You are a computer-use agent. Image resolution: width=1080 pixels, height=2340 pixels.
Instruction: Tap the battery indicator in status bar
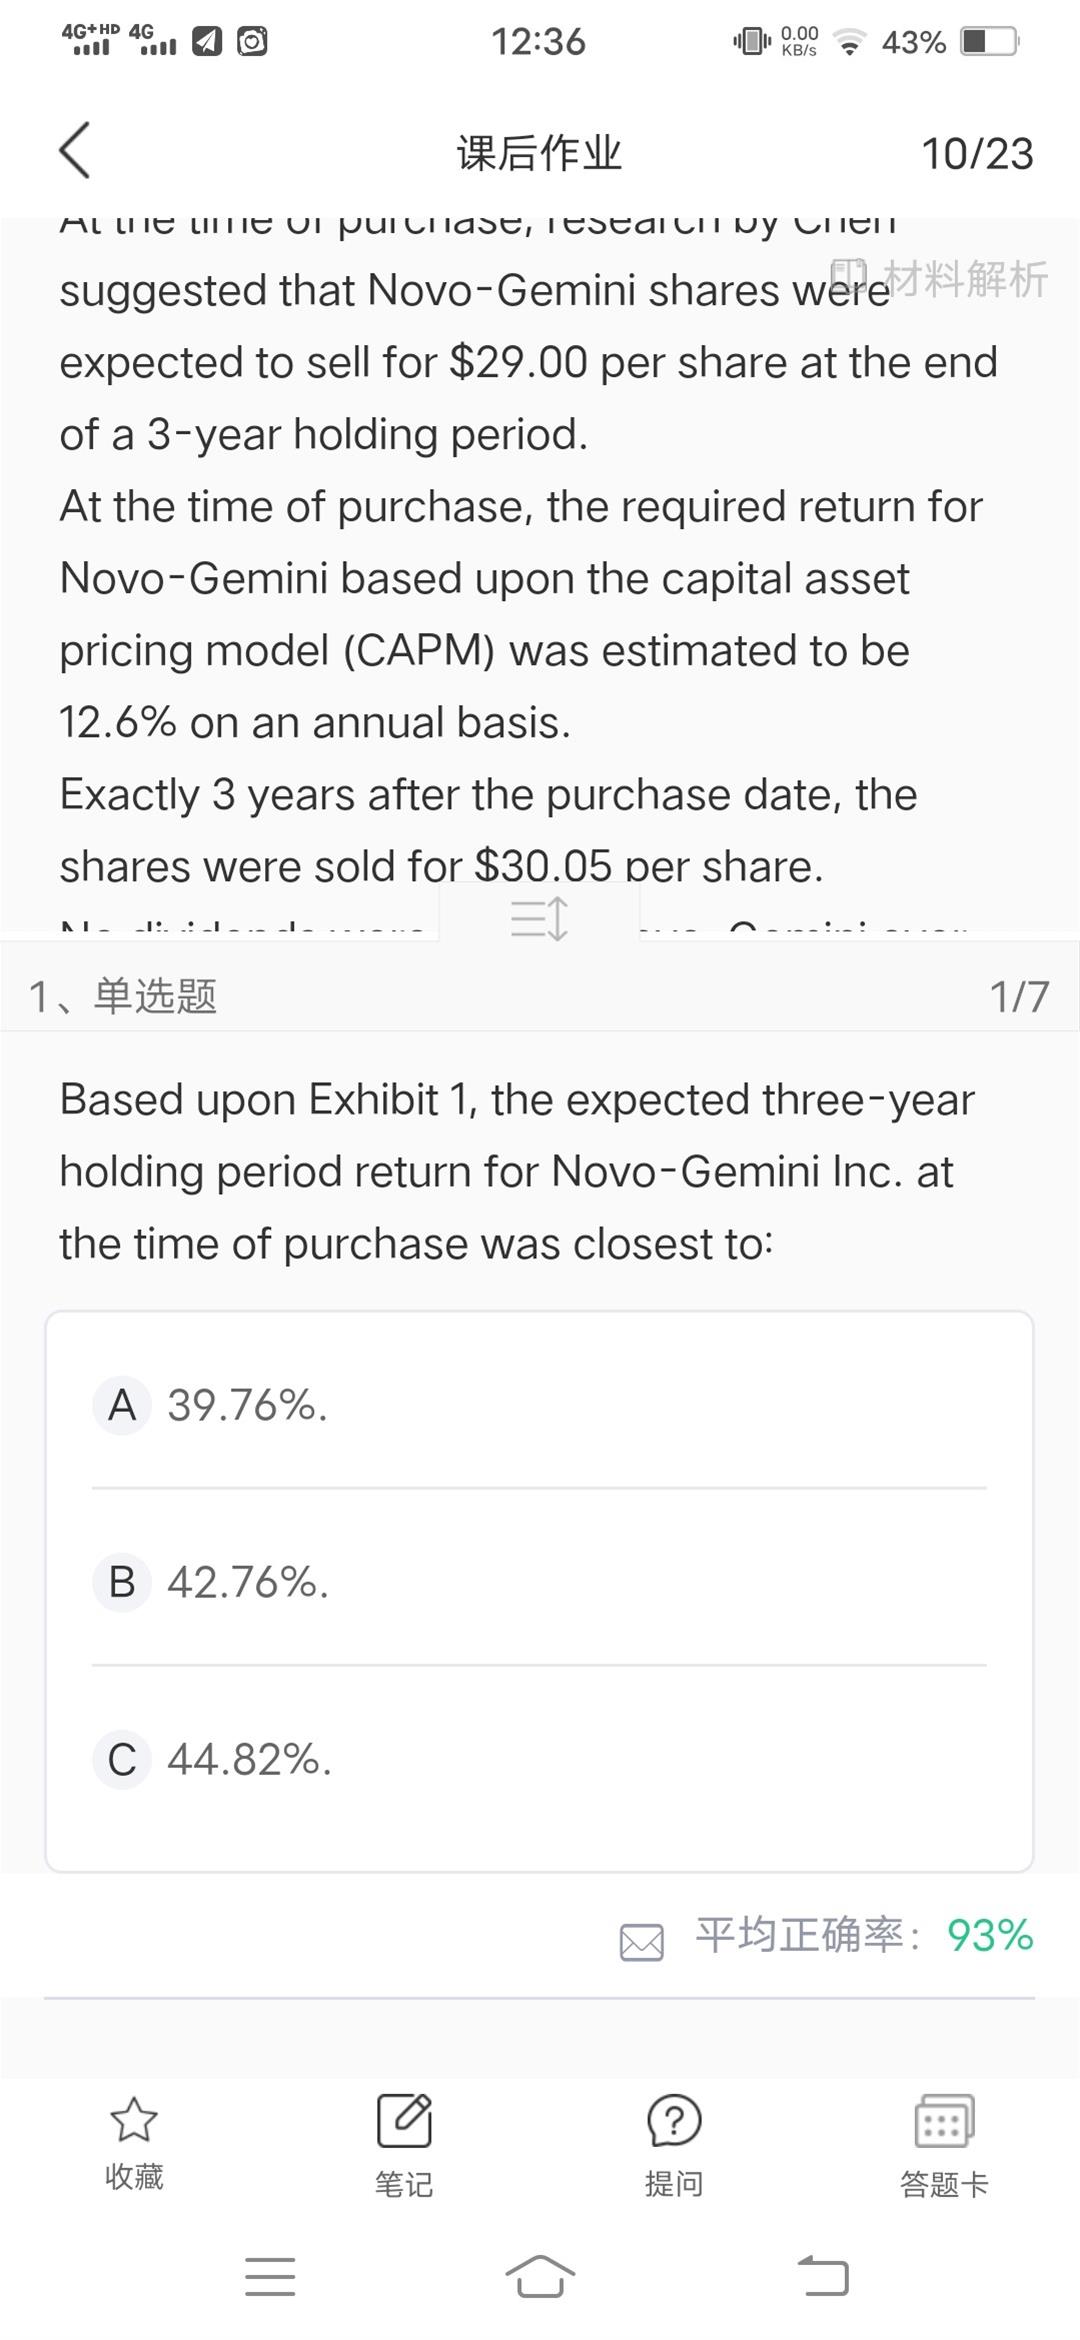(988, 41)
